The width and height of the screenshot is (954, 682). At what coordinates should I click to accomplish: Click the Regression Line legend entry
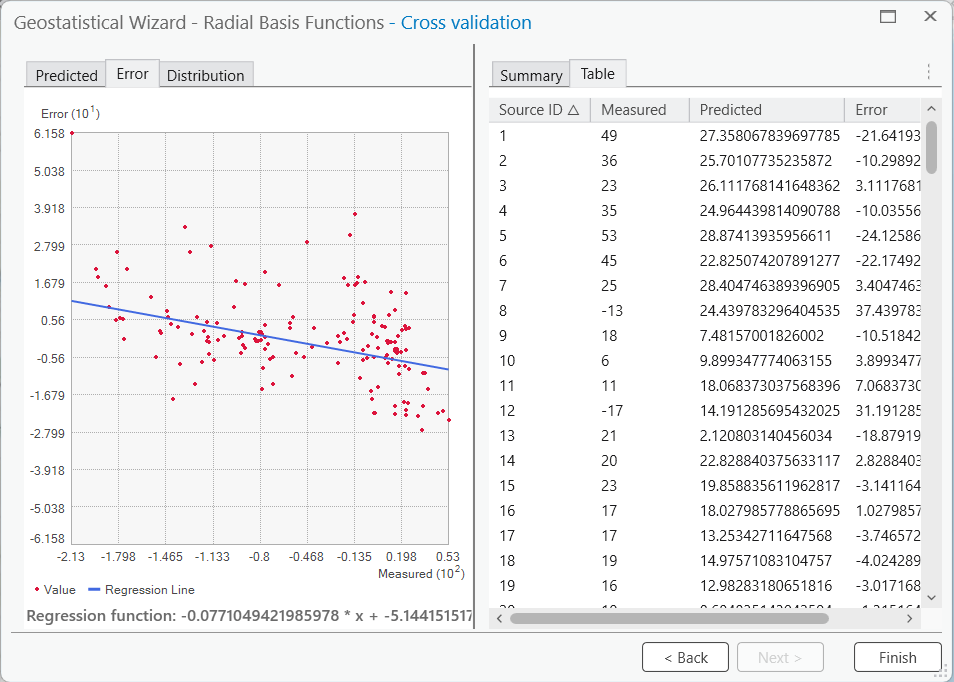point(141,590)
